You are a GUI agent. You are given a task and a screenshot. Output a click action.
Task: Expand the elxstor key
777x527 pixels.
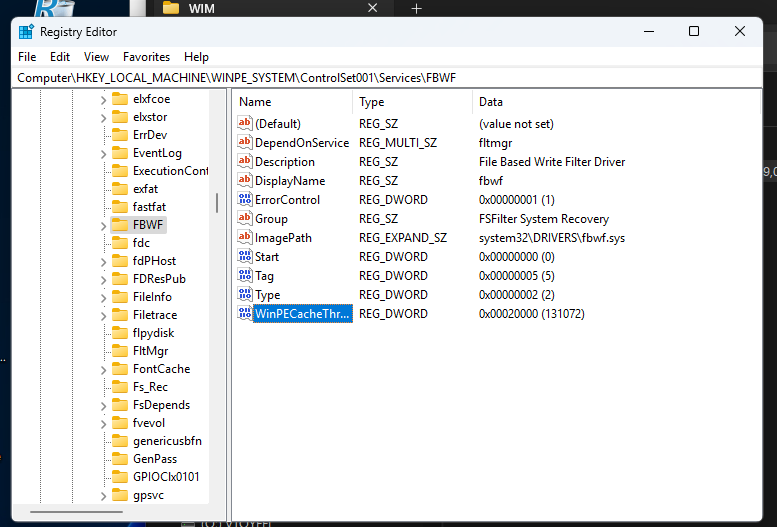click(103, 117)
